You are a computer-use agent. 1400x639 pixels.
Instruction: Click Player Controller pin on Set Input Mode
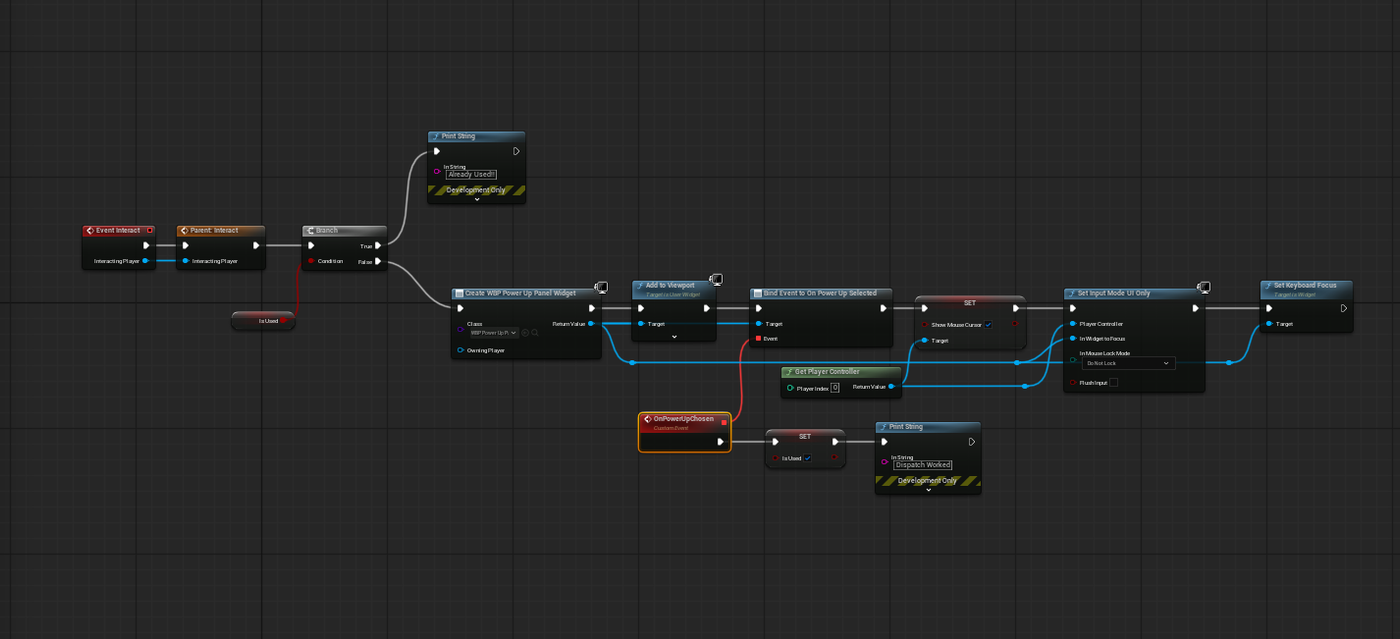1072,324
